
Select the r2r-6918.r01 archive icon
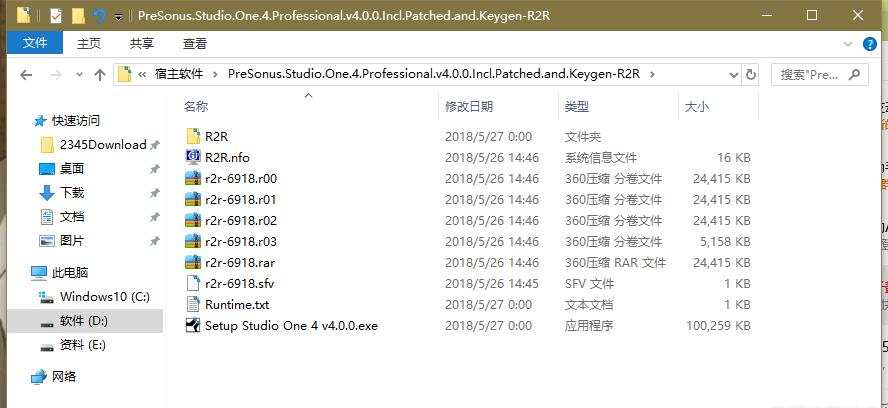point(193,199)
